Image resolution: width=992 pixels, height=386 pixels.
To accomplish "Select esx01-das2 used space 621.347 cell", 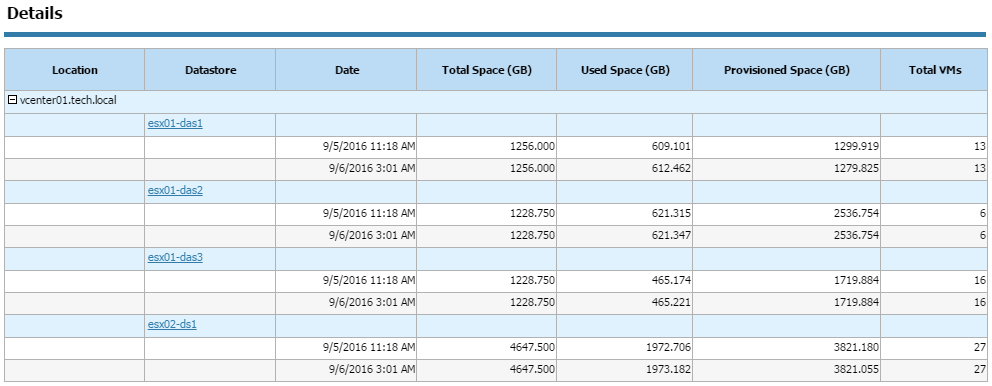I will click(x=625, y=235).
